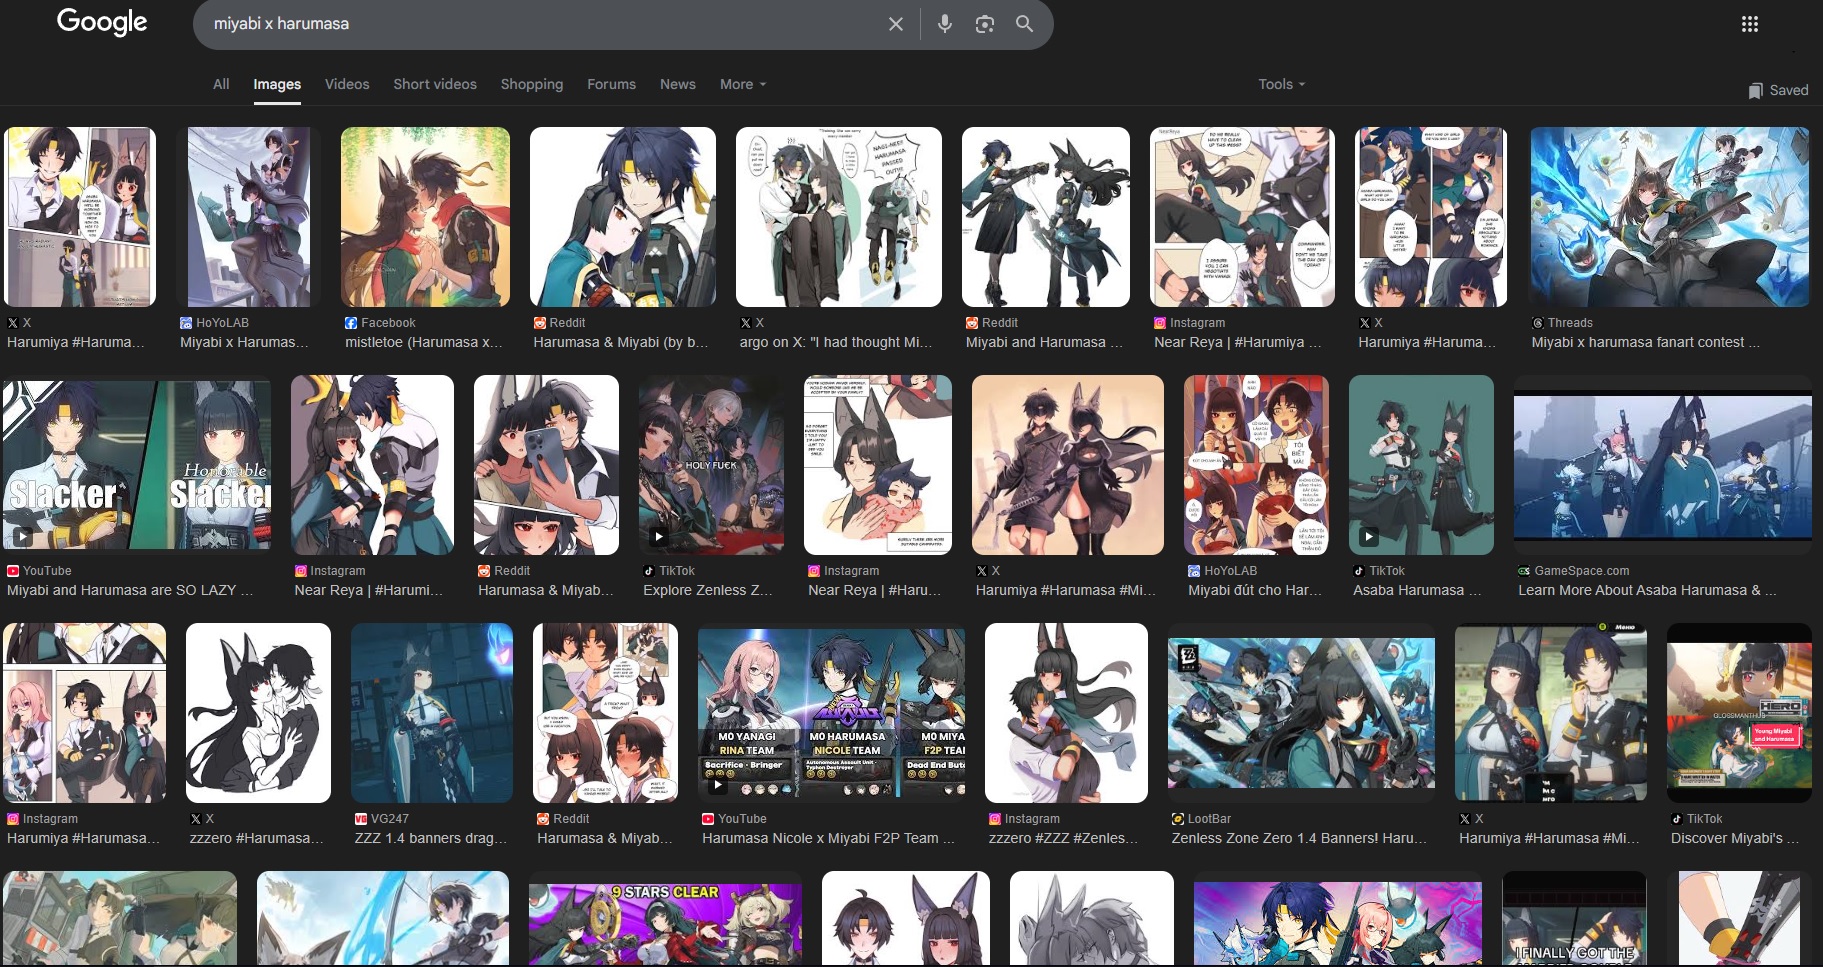Click the GameSpace.com source icon
Image resolution: width=1823 pixels, height=967 pixels.
tap(1524, 571)
